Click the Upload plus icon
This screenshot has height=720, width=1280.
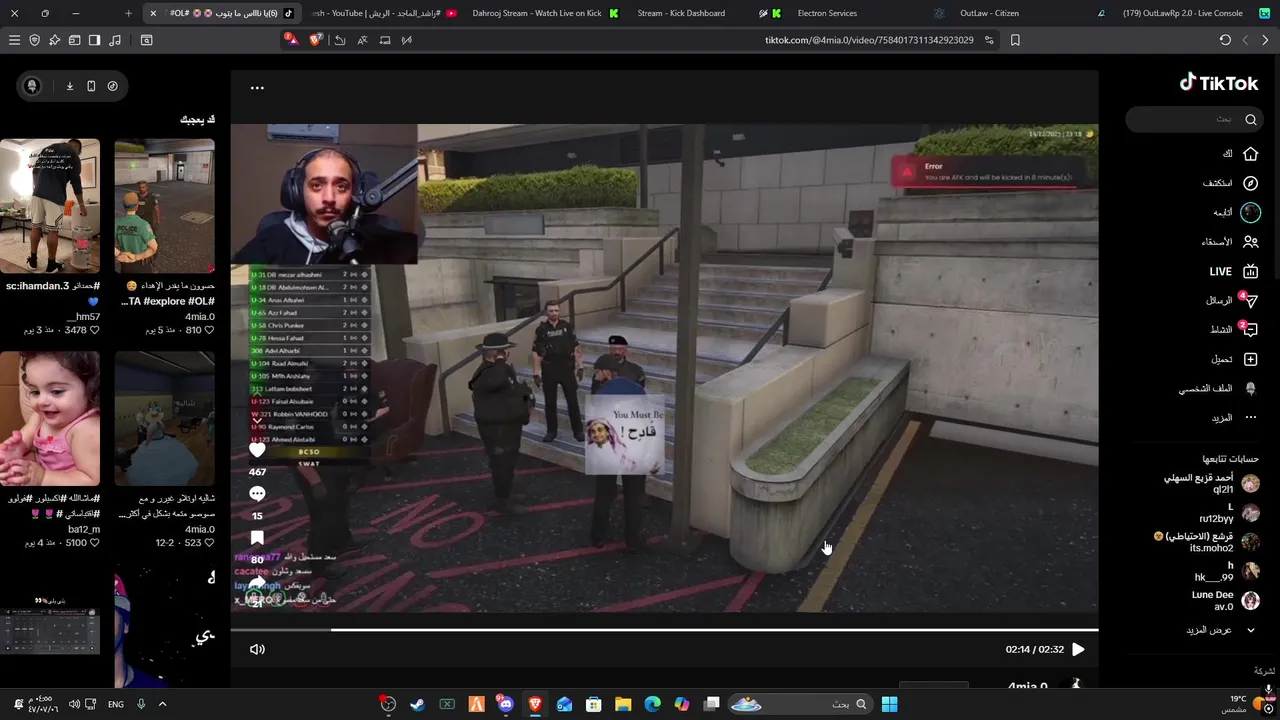click(1250, 359)
